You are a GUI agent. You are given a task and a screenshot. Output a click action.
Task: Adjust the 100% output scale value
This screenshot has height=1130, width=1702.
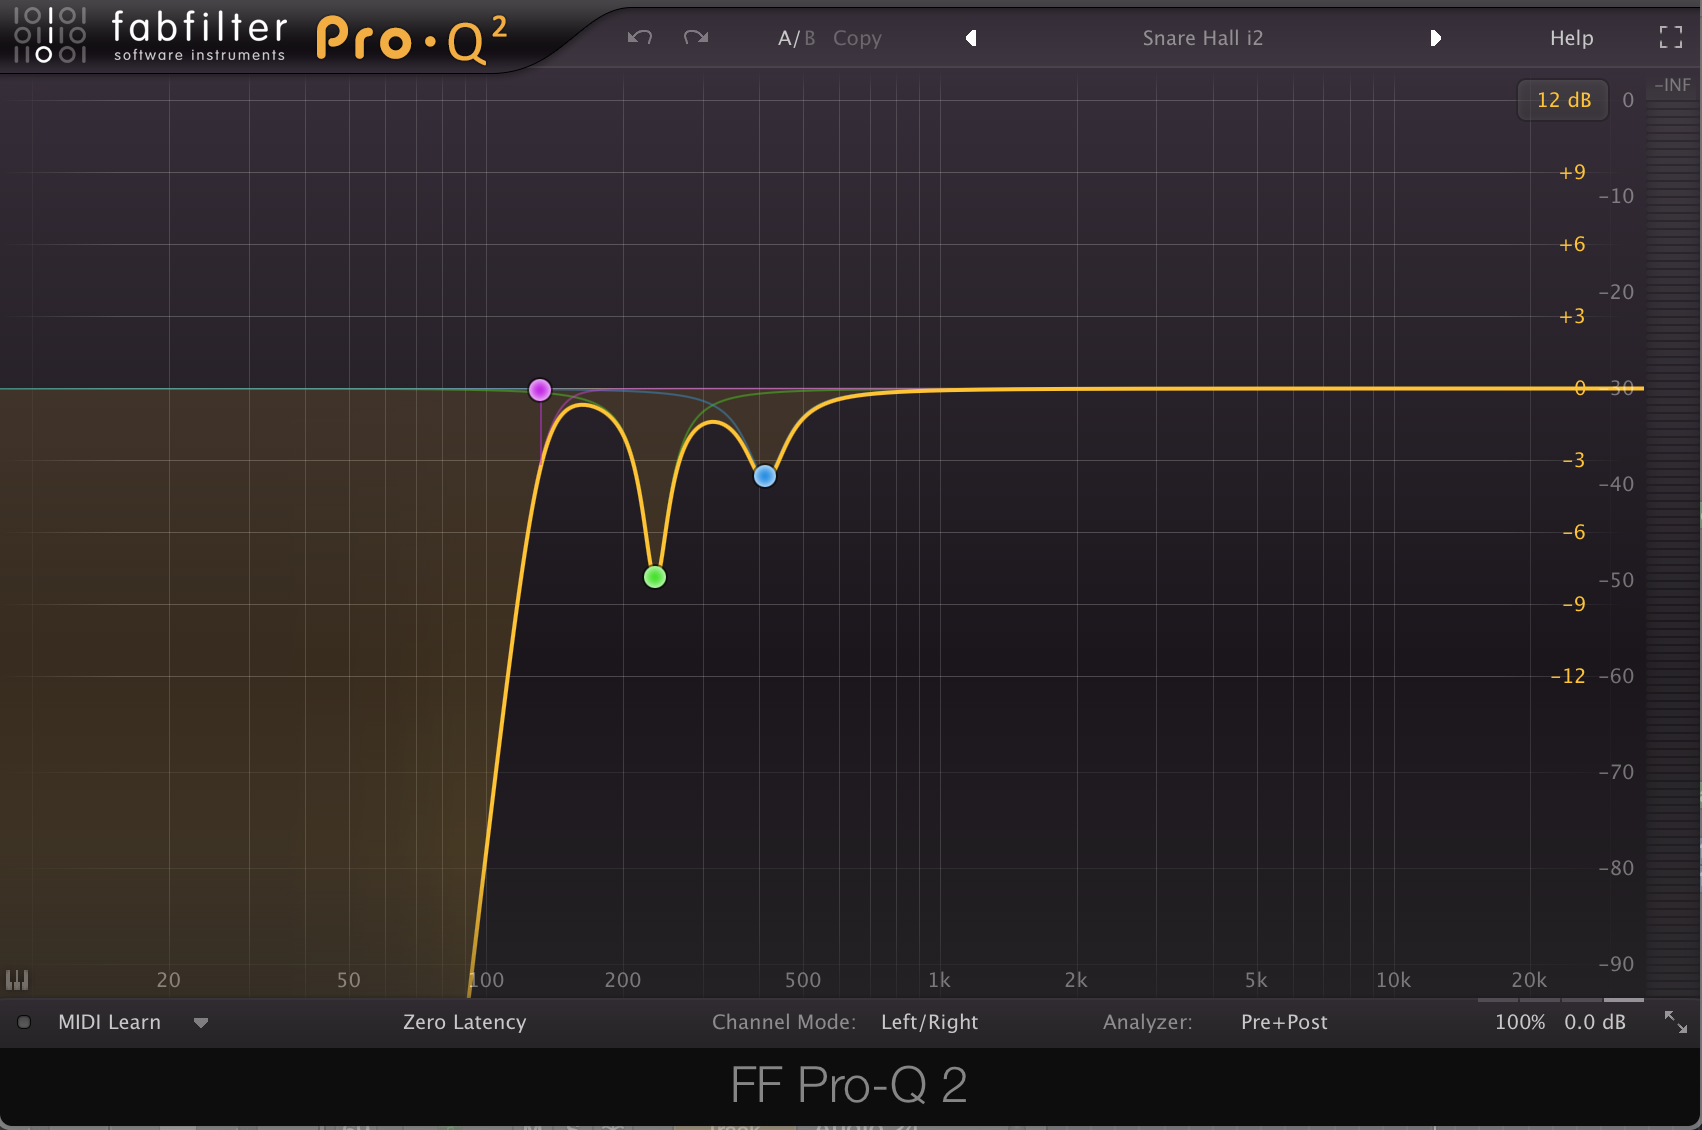tap(1520, 1022)
